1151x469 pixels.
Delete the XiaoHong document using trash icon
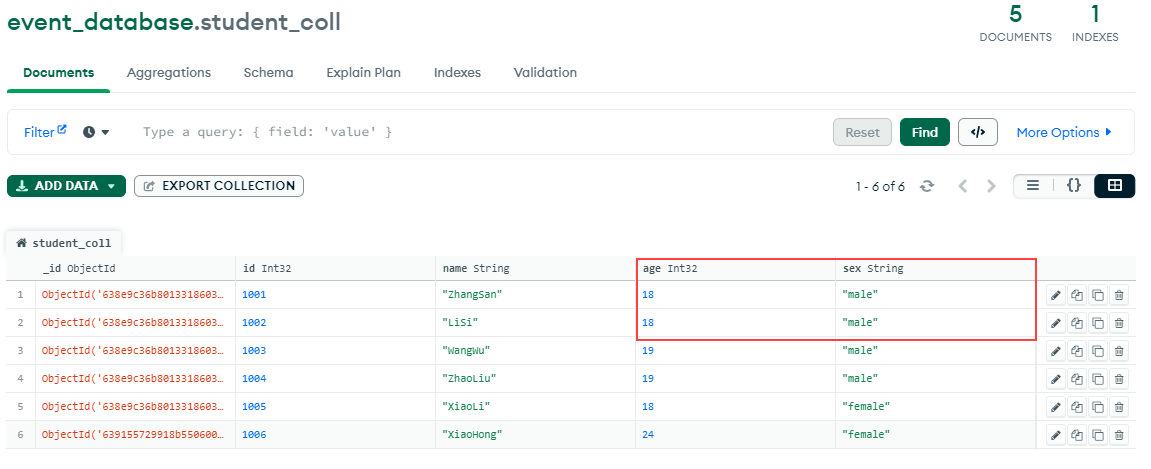(x=1119, y=435)
